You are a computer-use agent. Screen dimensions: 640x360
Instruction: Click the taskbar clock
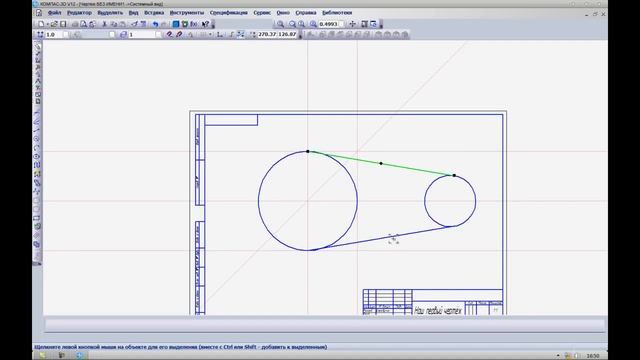pos(593,356)
